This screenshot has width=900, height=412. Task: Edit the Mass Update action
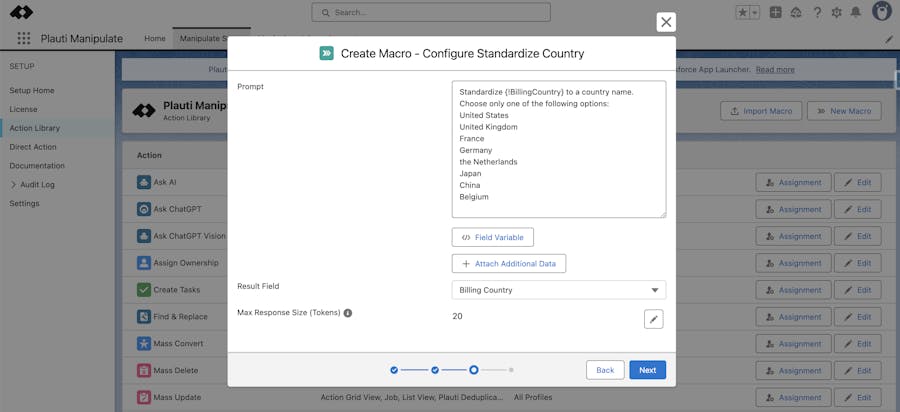click(x=858, y=397)
